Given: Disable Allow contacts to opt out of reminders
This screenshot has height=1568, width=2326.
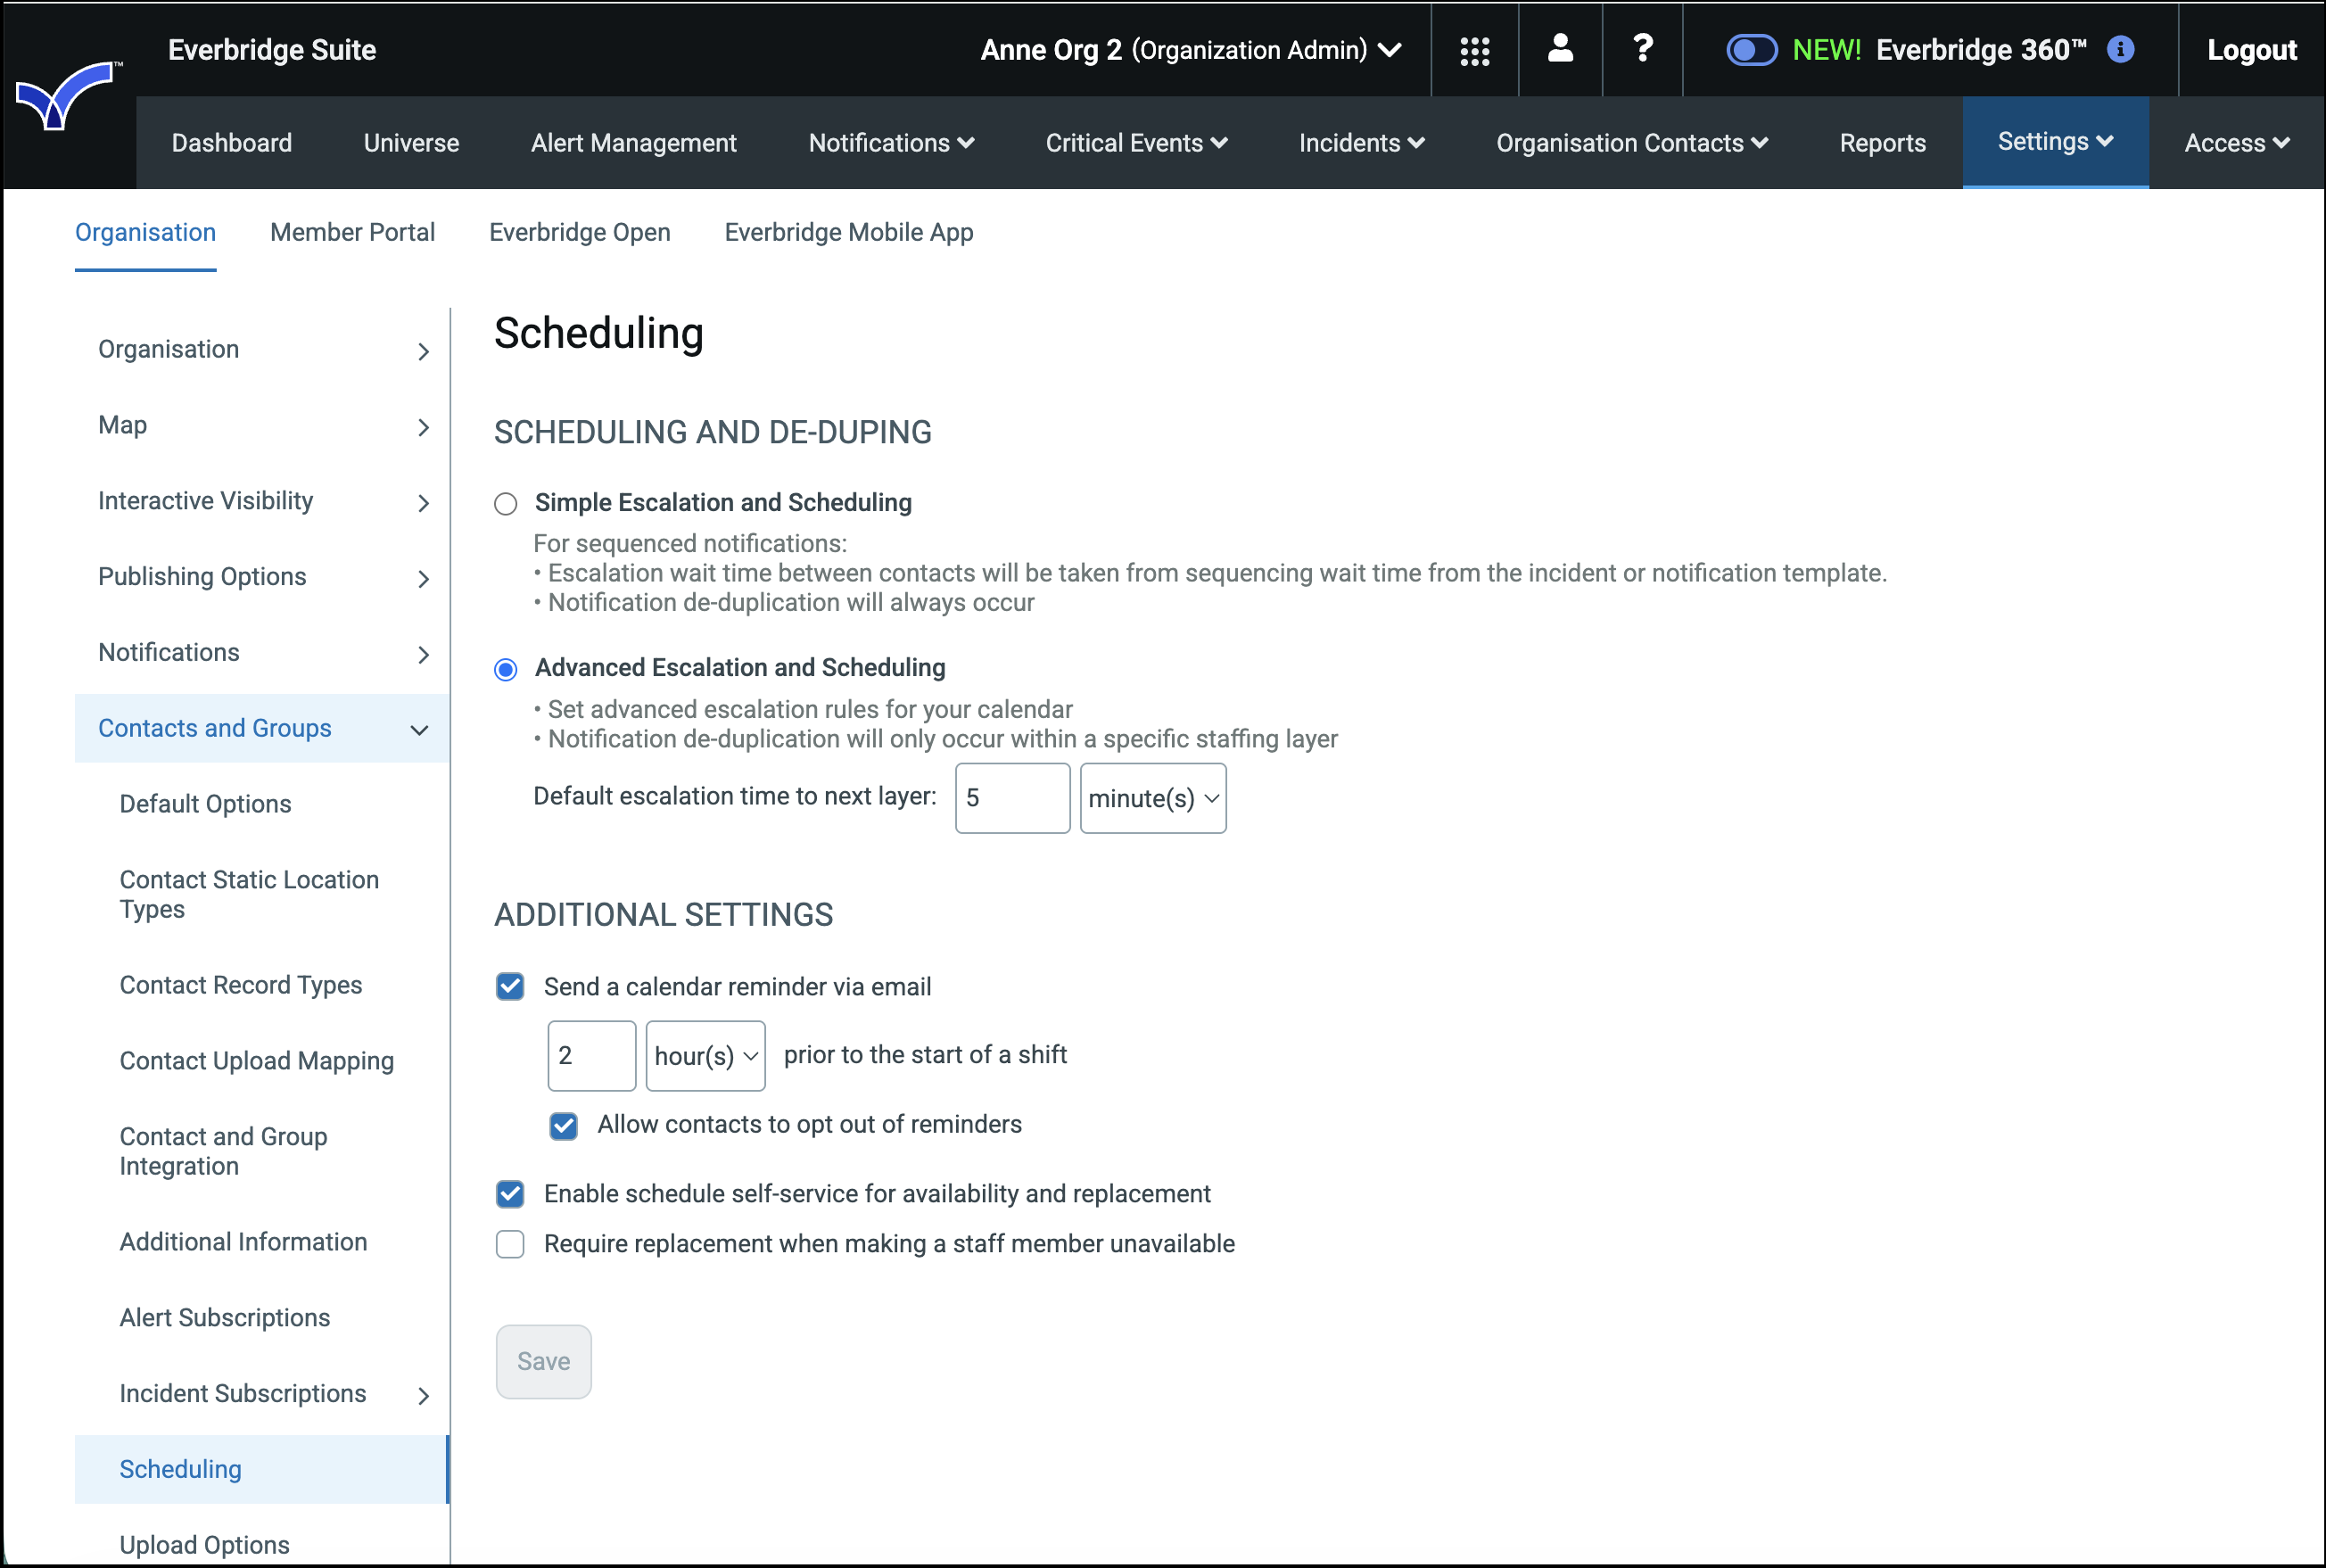Looking at the screenshot, I should click(x=564, y=1125).
